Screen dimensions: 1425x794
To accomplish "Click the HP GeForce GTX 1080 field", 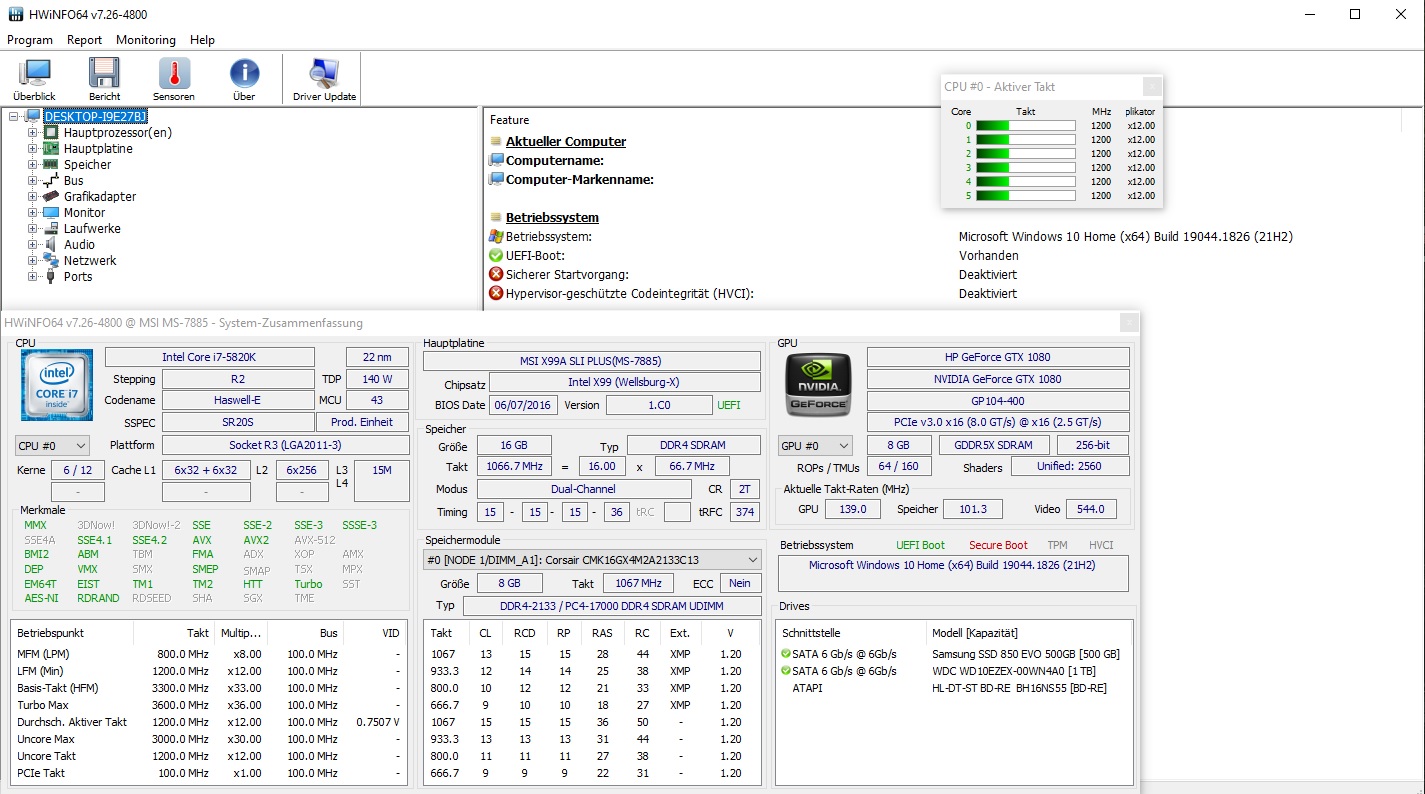I will click(998, 357).
